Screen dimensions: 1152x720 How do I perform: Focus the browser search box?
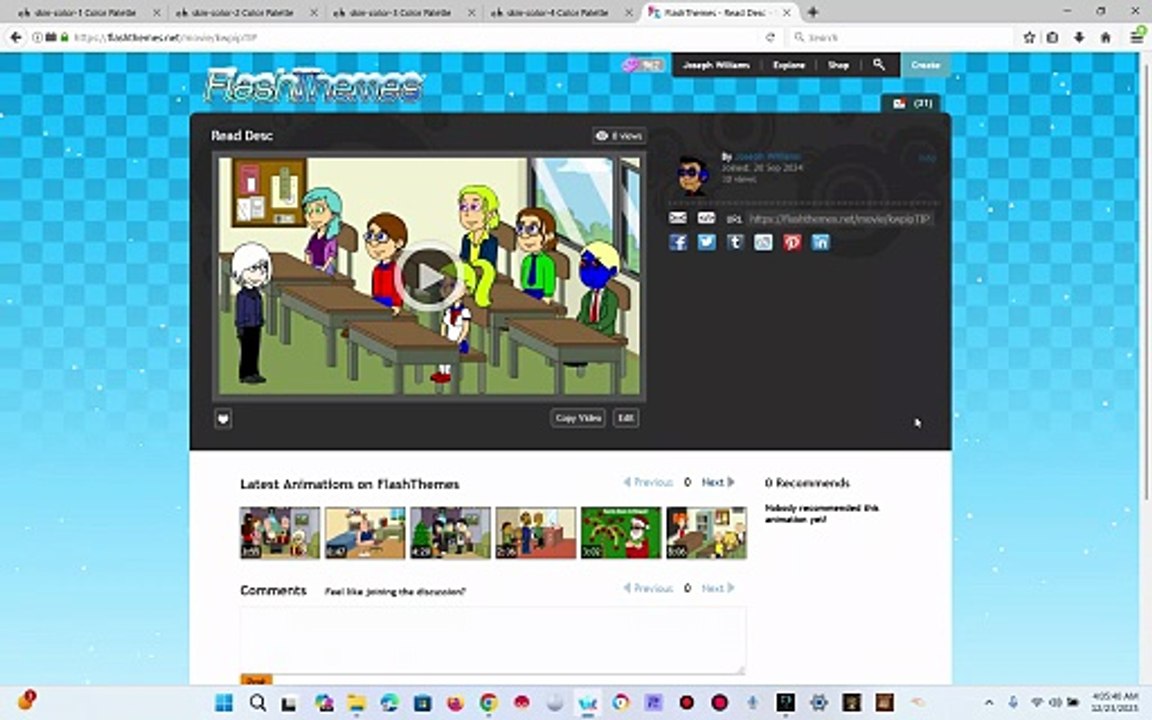click(900, 37)
